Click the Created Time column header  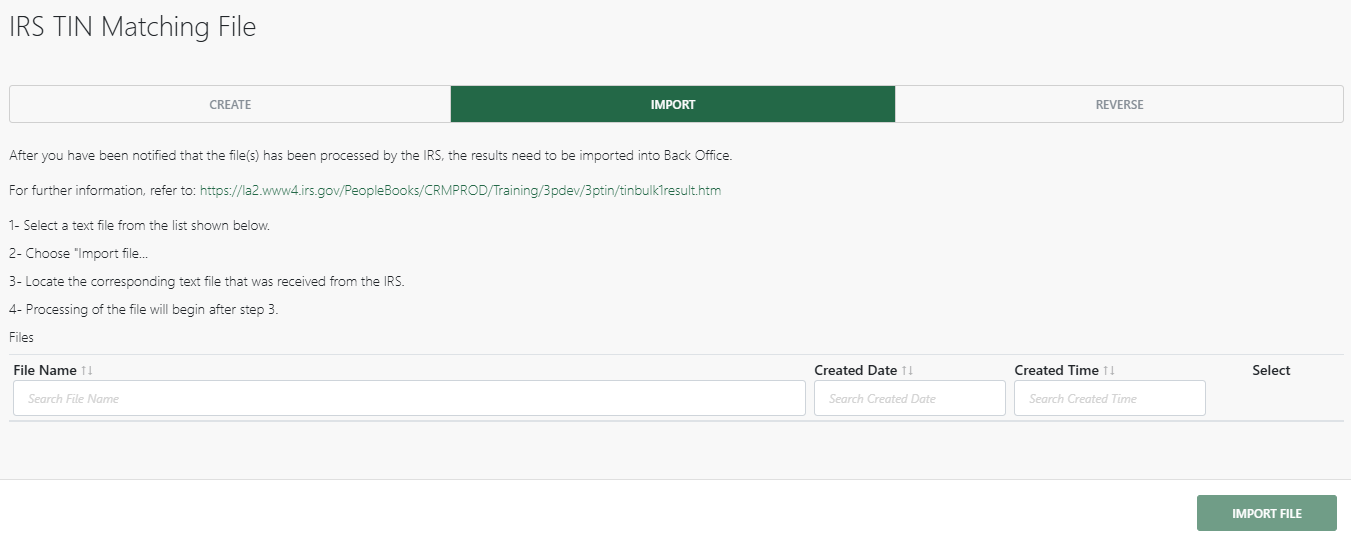[1056, 370]
